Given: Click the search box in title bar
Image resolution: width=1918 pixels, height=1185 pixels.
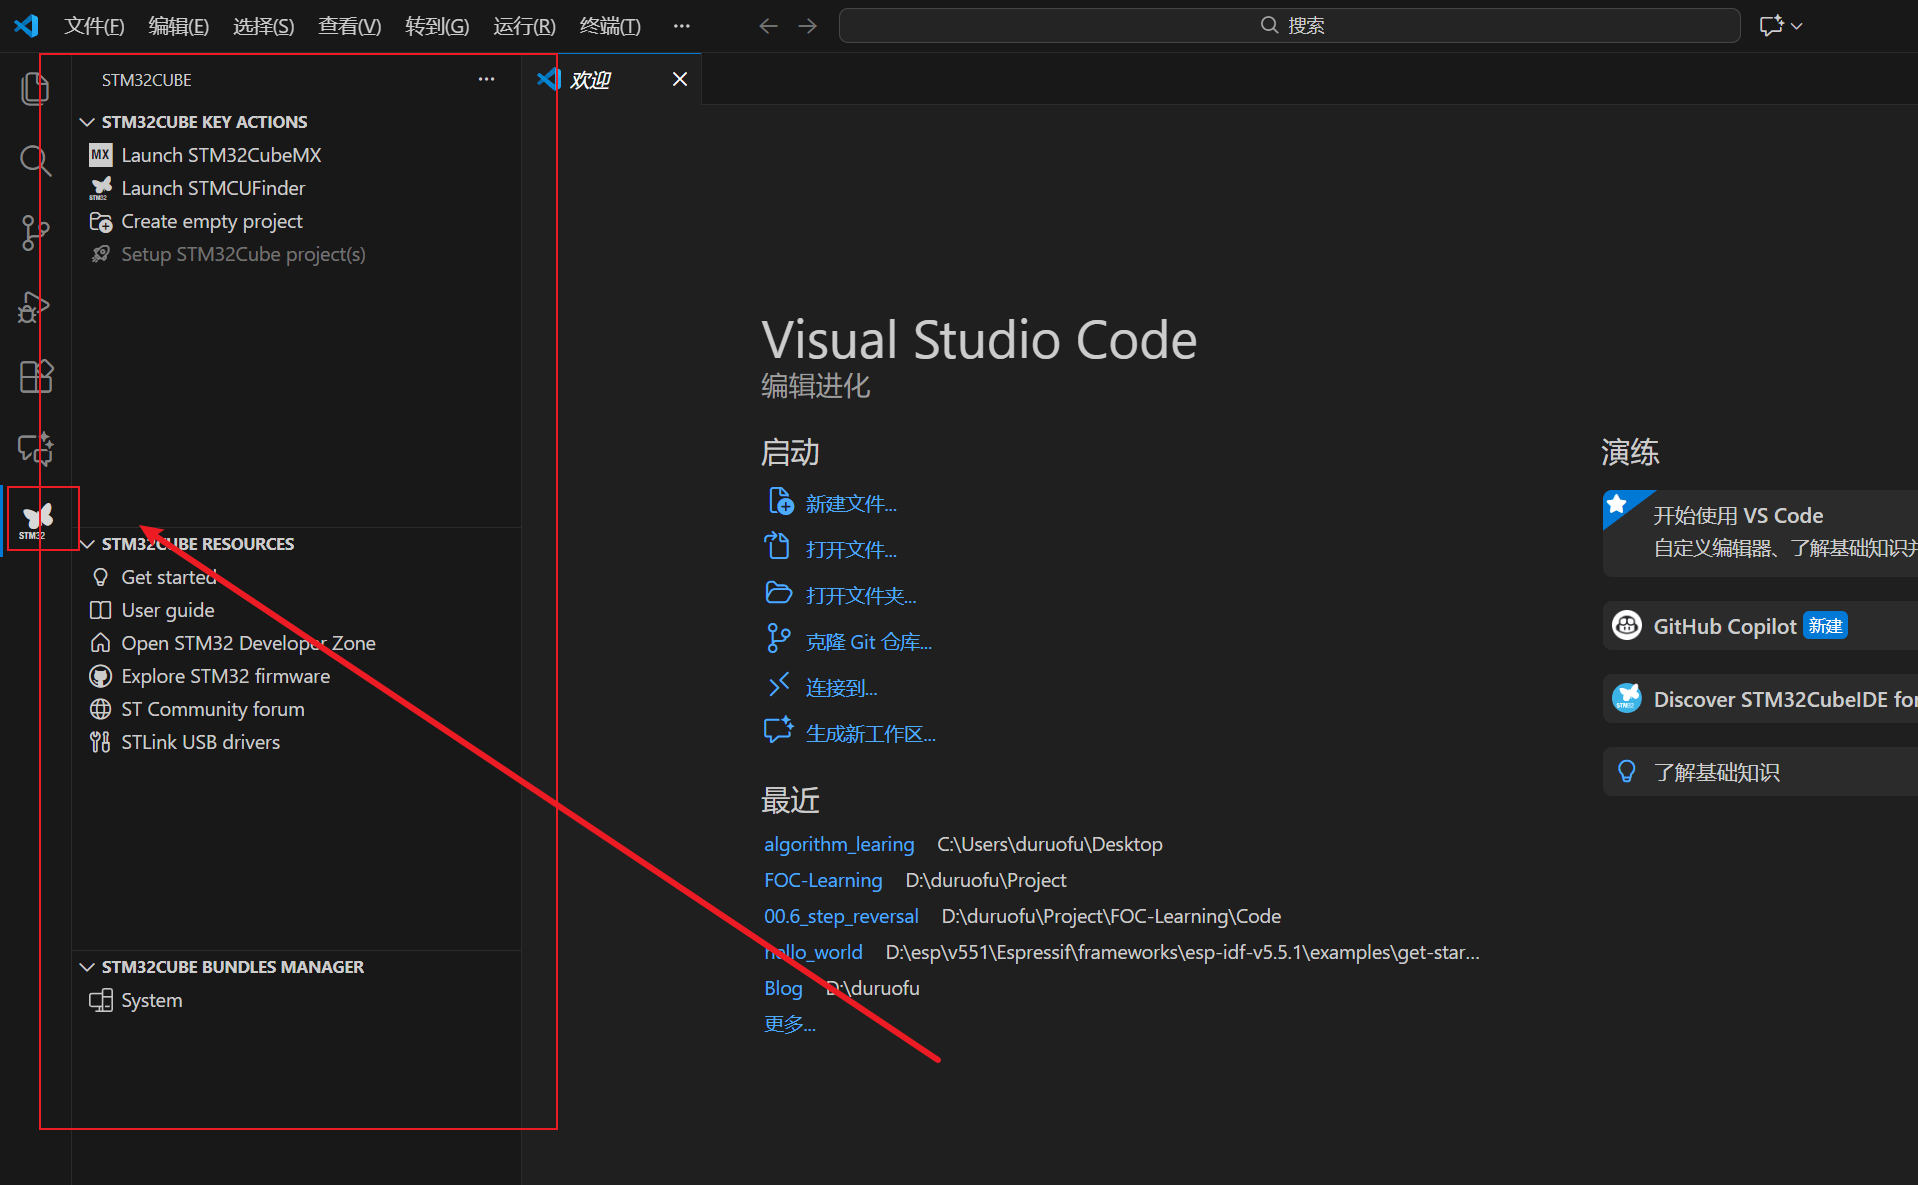Looking at the screenshot, I should (x=1289, y=26).
